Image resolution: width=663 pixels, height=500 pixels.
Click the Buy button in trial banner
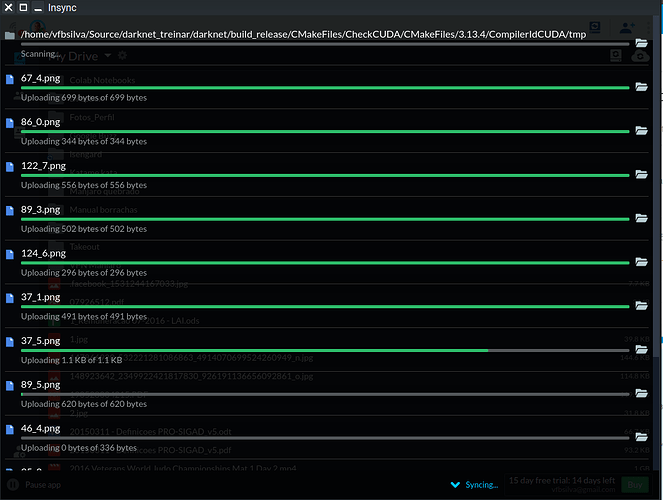click(x=635, y=485)
